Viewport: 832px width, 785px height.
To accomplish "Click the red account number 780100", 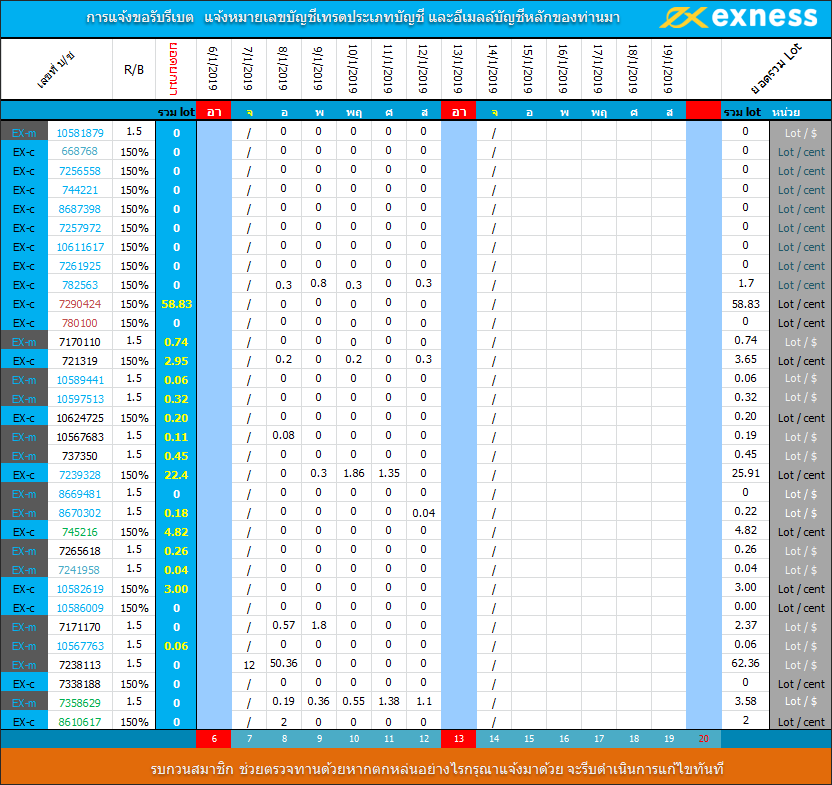I will click(x=80, y=323).
